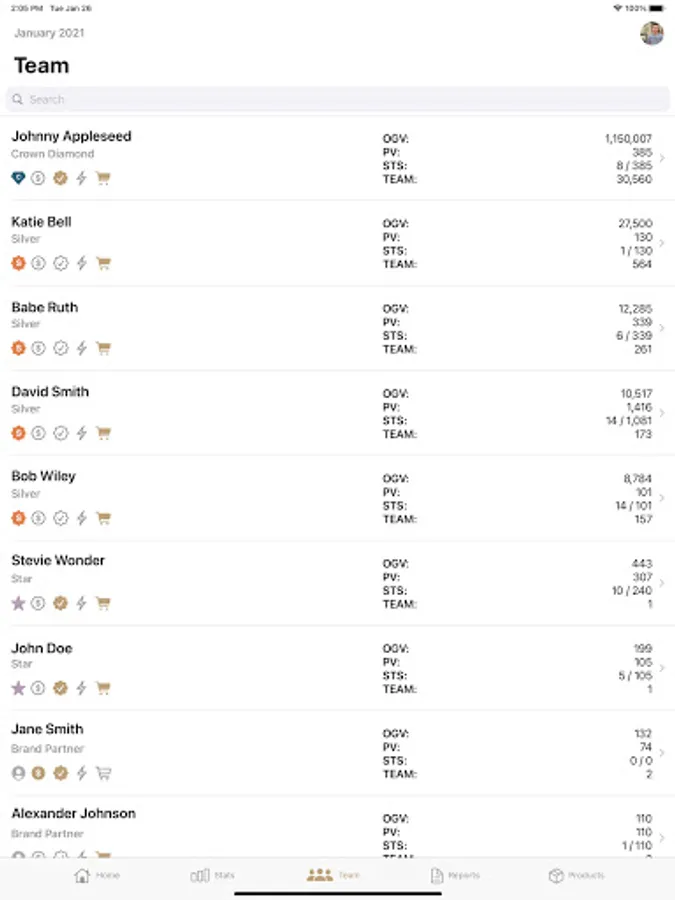Viewport: 675px width, 900px height.
Task: Open the profile avatar photo
Action: point(652,34)
